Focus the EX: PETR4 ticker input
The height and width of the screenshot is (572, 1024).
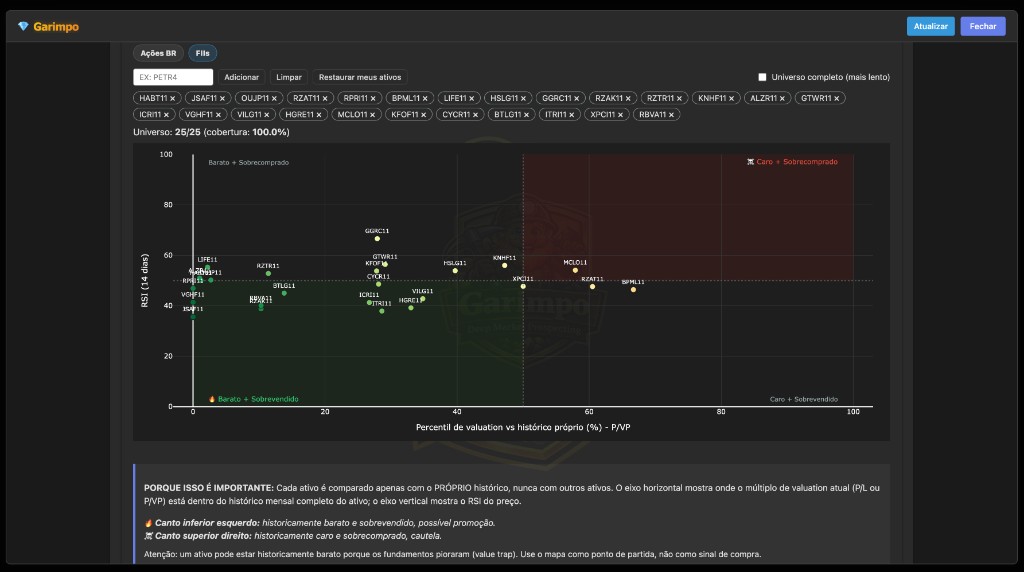coord(173,77)
